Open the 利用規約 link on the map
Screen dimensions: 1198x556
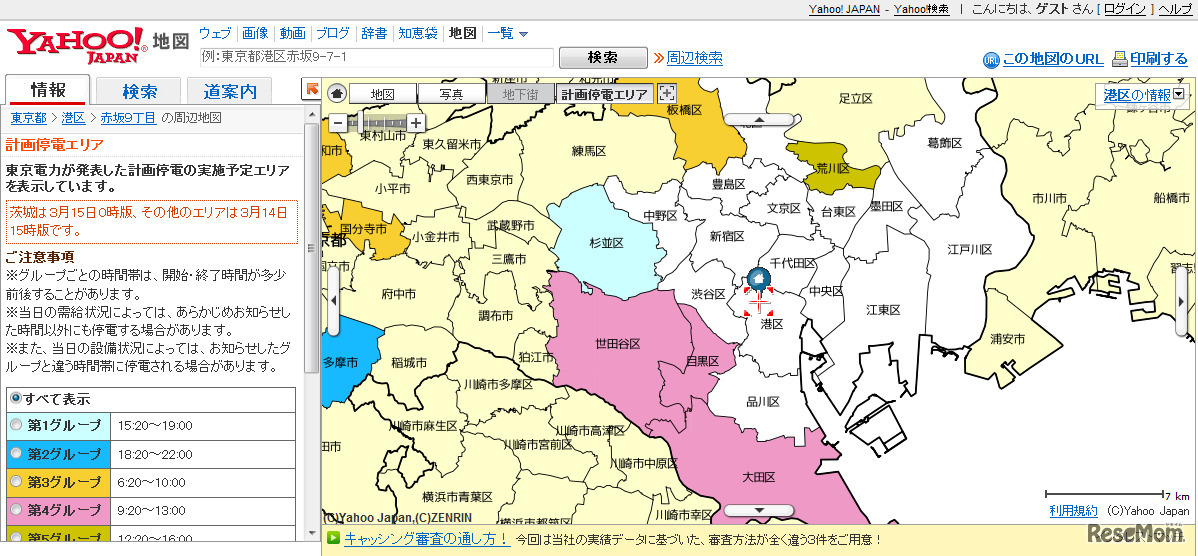click(x=1073, y=511)
